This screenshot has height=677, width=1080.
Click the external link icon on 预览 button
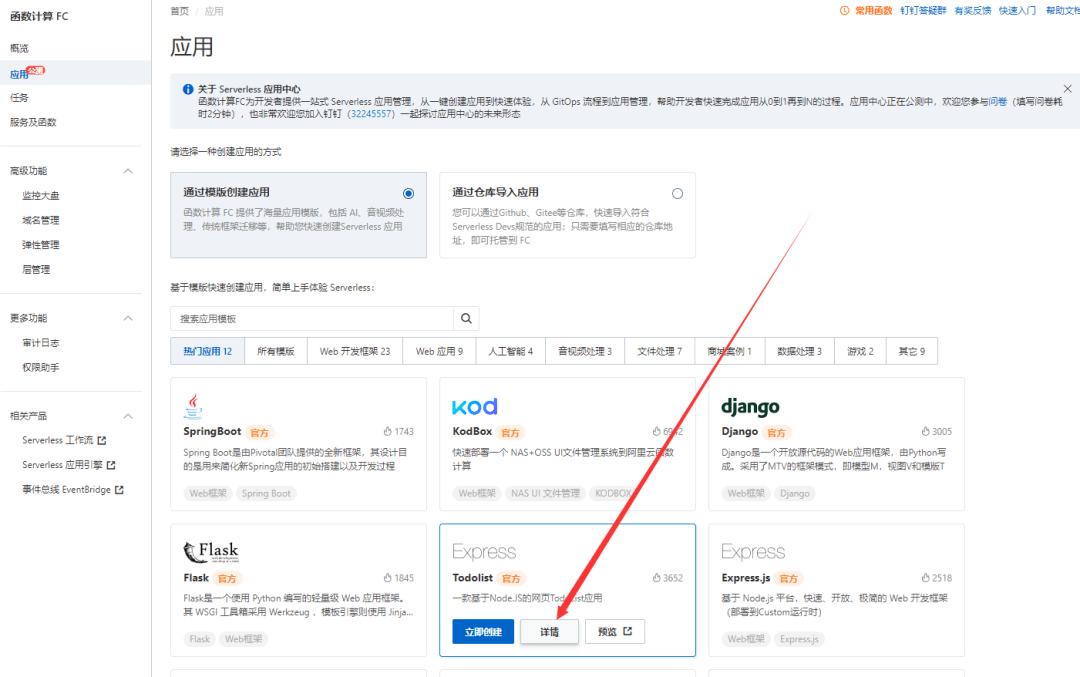(x=627, y=631)
